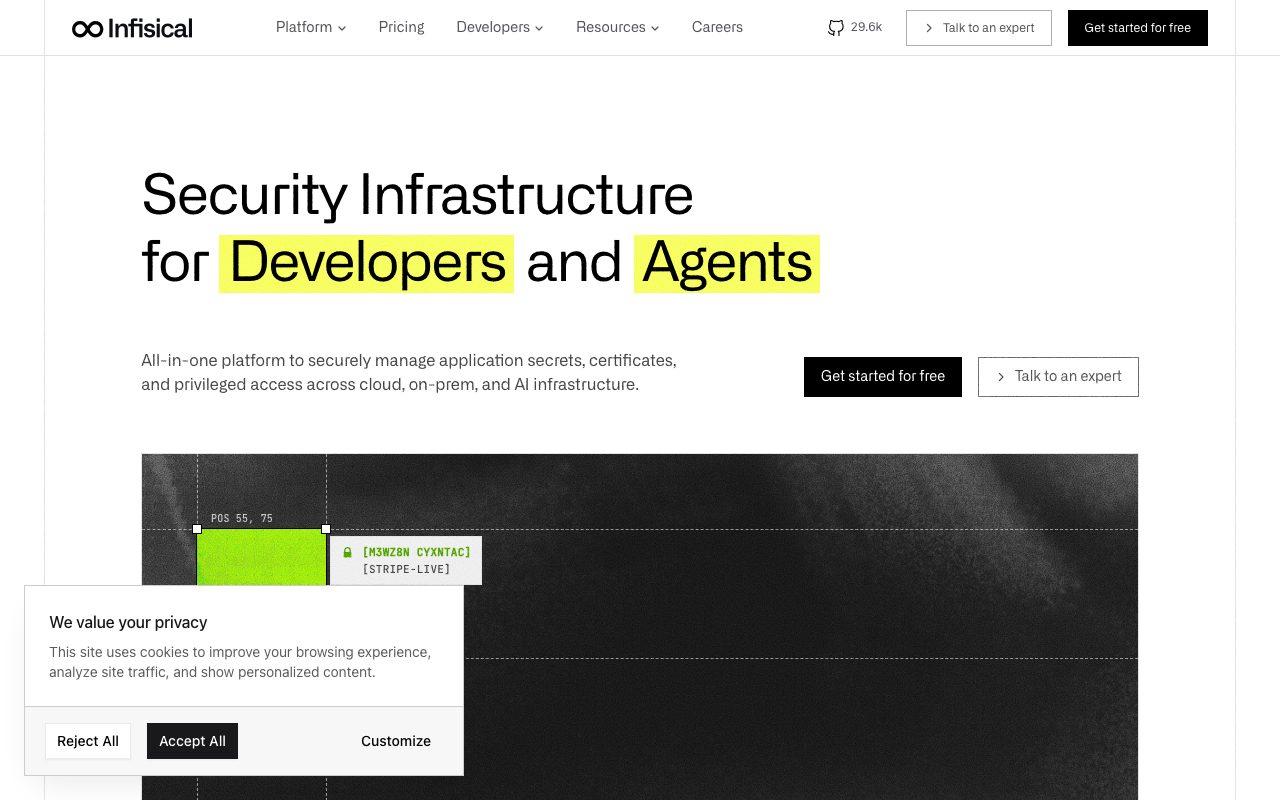The width and height of the screenshot is (1280, 800).
Task: Click the top-right handle of green square
Action: (x=326, y=529)
